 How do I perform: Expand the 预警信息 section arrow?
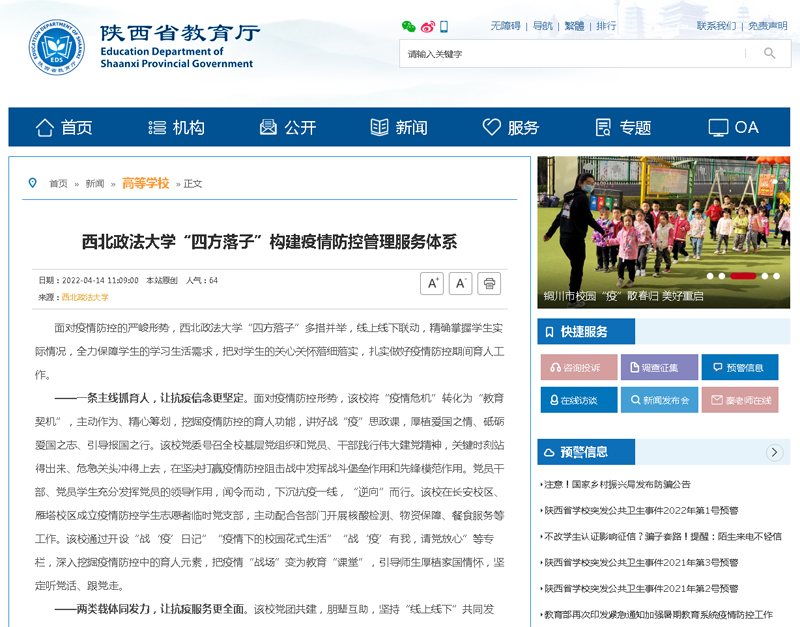click(x=774, y=452)
